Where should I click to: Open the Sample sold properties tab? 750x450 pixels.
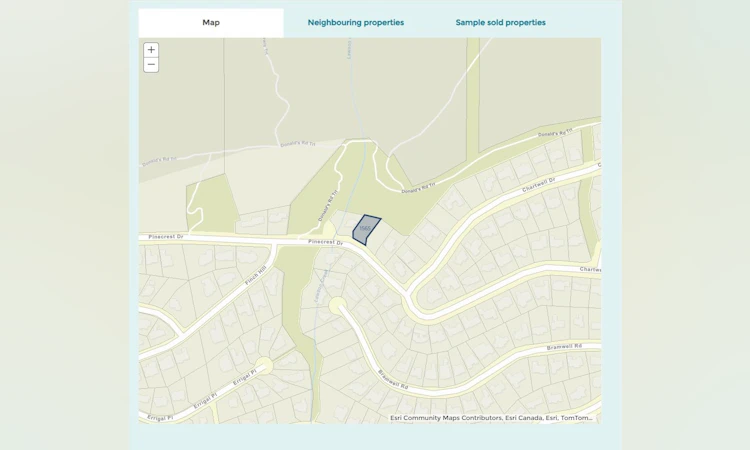(500, 22)
